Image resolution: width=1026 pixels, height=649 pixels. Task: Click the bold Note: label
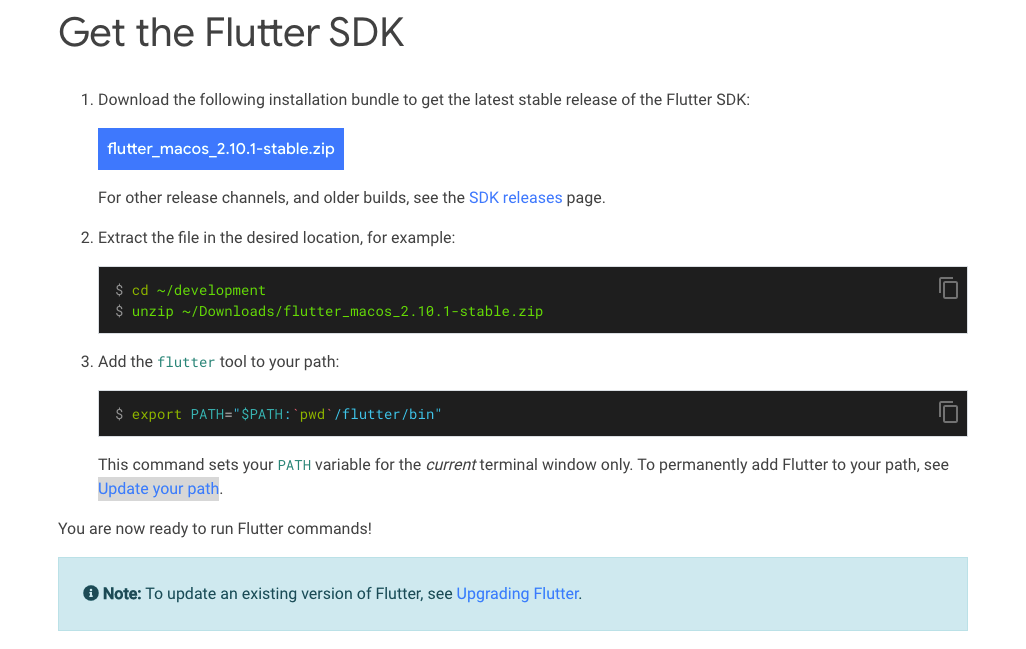point(122,593)
